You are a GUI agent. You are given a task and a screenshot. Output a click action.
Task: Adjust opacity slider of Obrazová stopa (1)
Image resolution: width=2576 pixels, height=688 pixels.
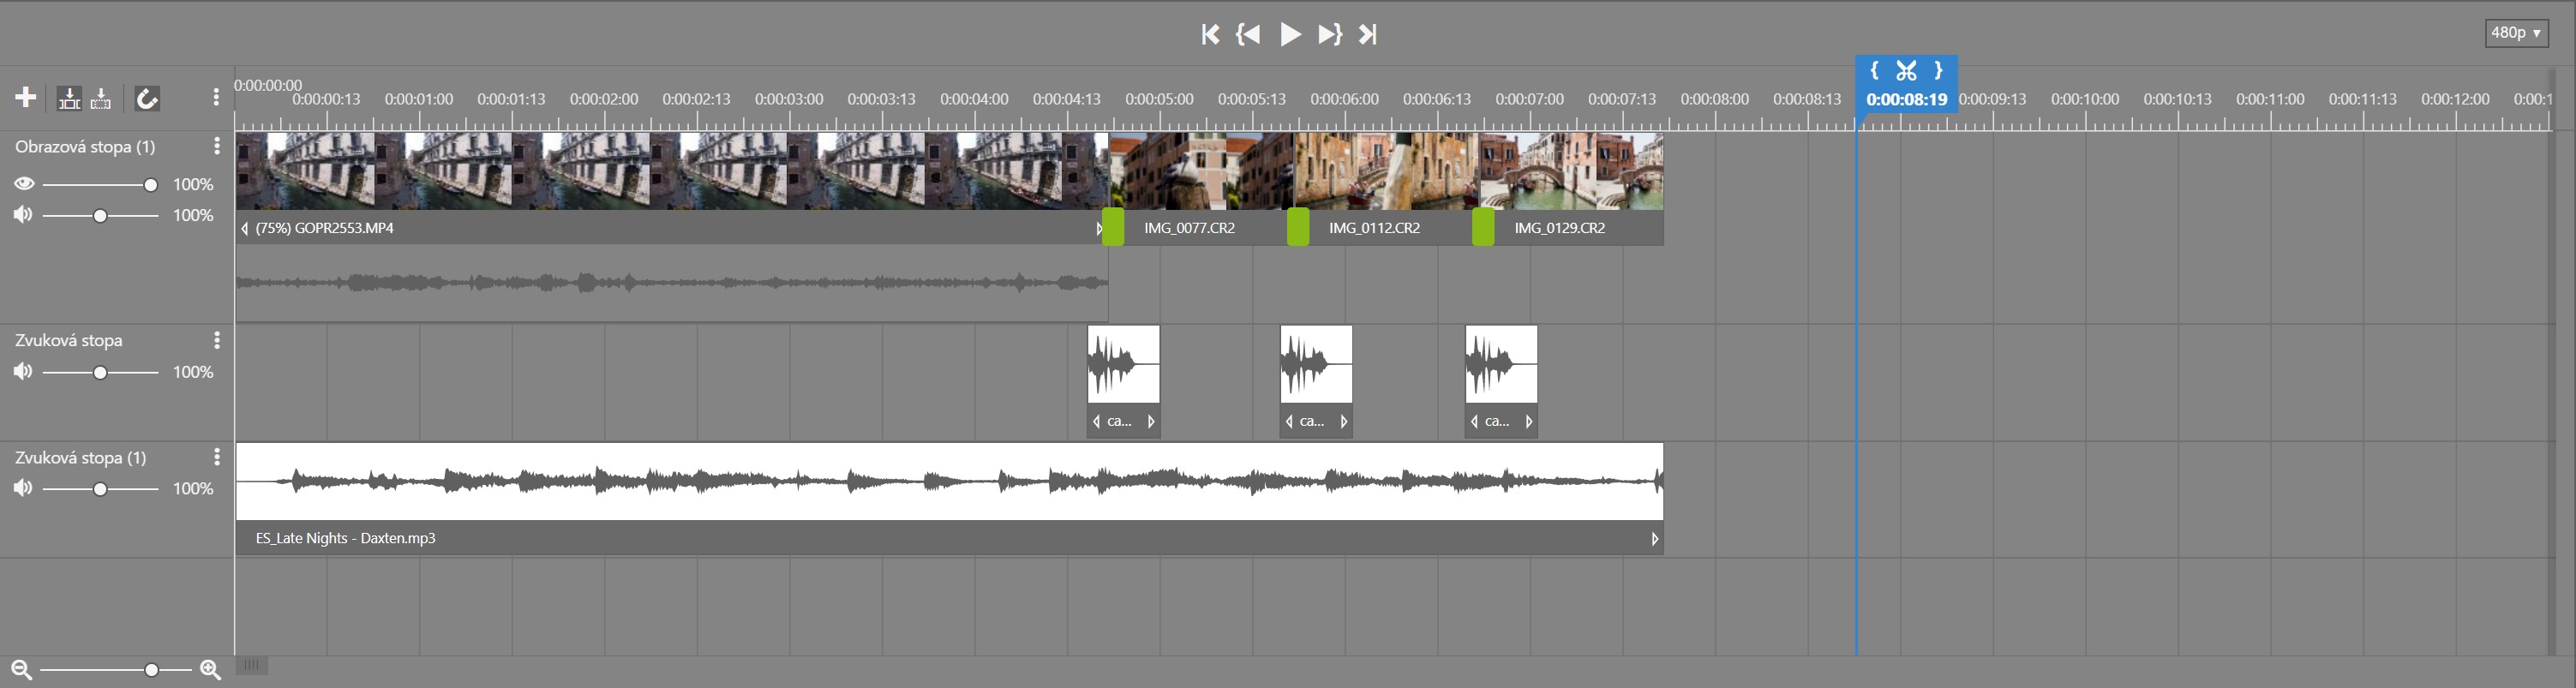pos(100,185)
